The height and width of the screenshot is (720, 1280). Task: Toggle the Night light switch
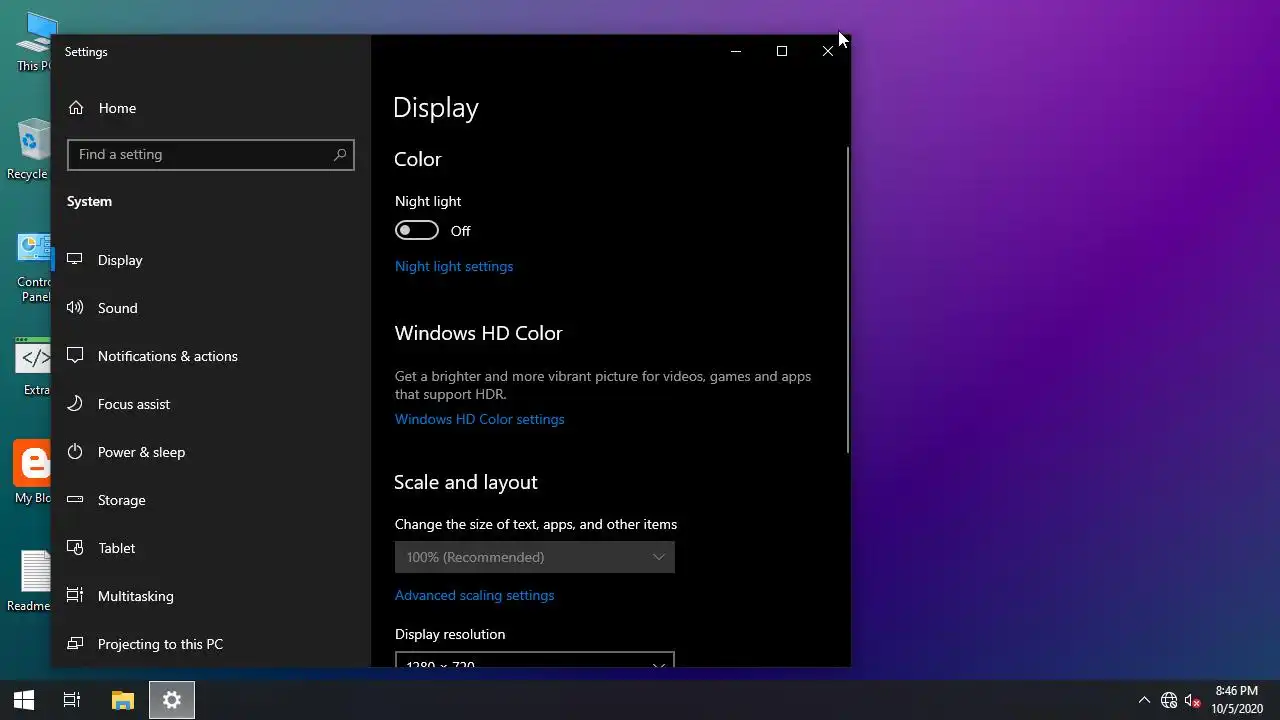click(x=417, y=230)
